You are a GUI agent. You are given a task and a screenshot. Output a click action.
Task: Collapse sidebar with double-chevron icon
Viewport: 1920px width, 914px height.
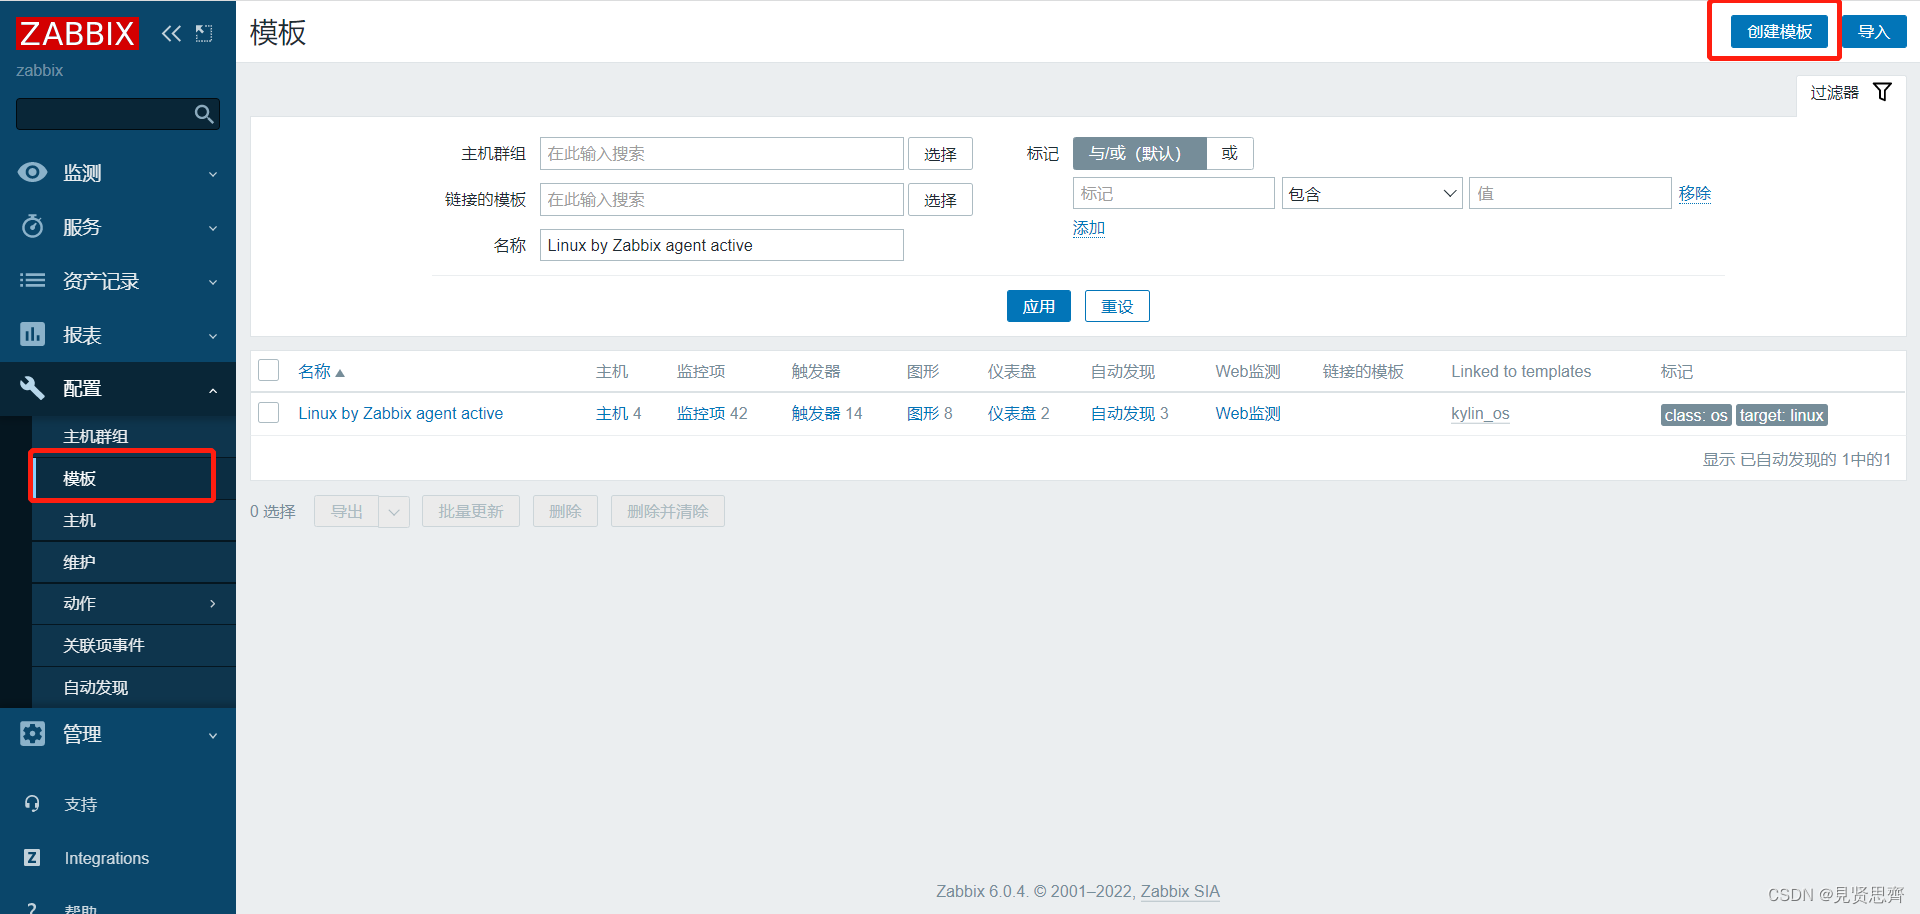[172, 33]
